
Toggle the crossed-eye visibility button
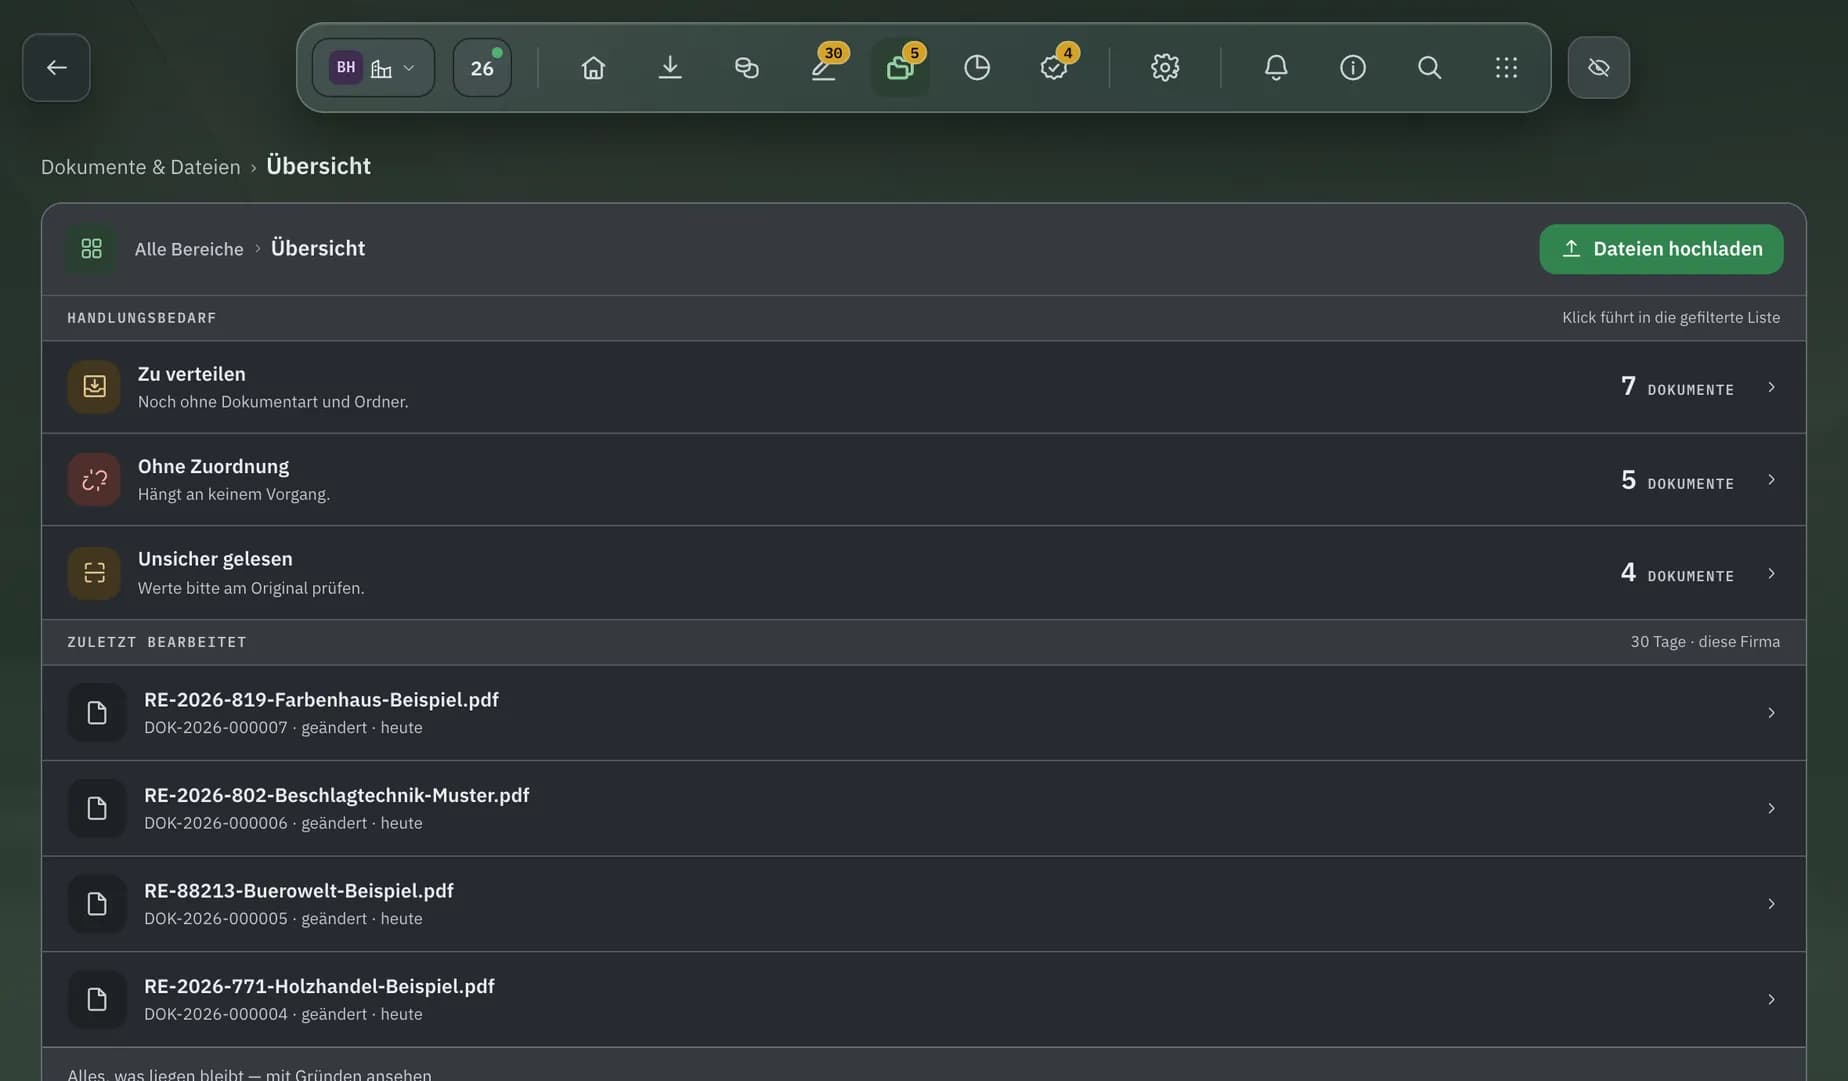click(x=1598, y=67)
